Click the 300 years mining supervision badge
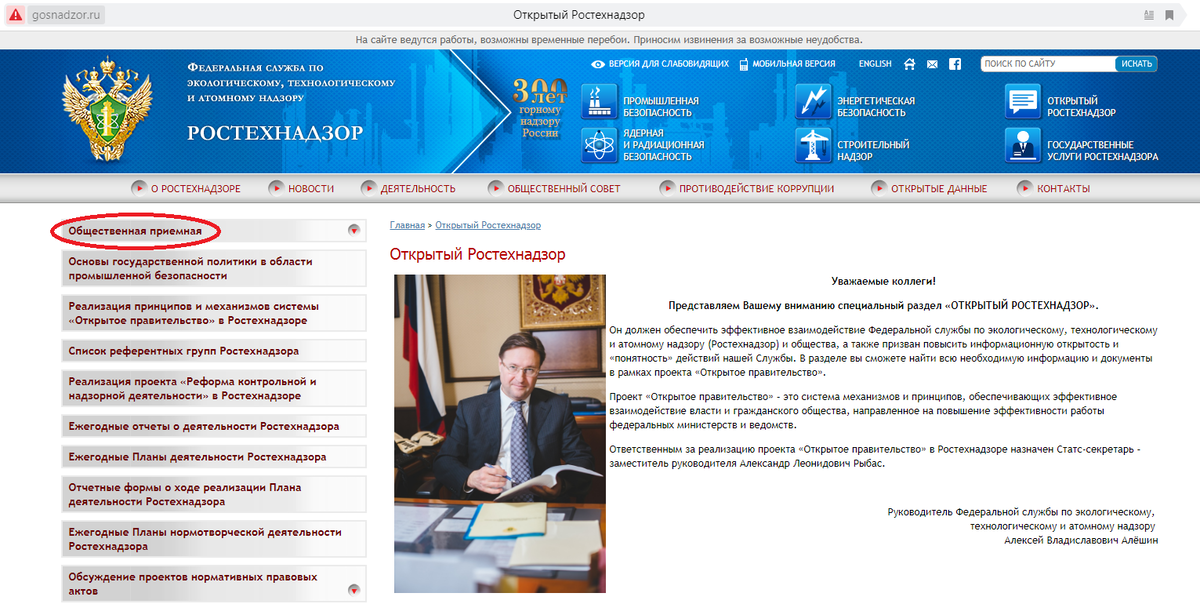 point(540,108)
